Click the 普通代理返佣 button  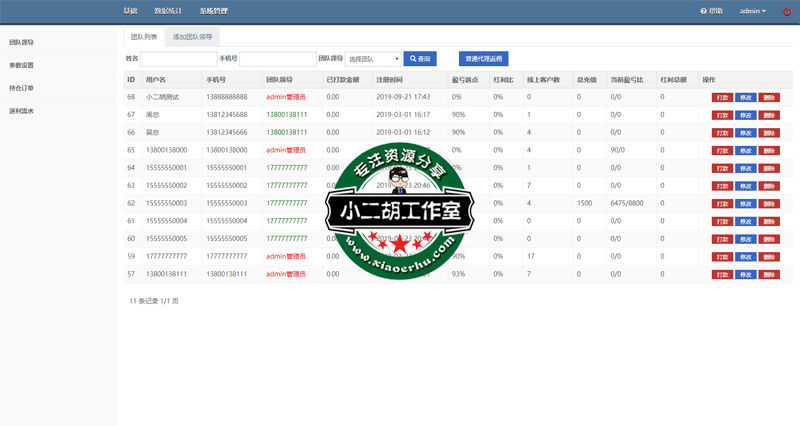click(x=483, y=59)
